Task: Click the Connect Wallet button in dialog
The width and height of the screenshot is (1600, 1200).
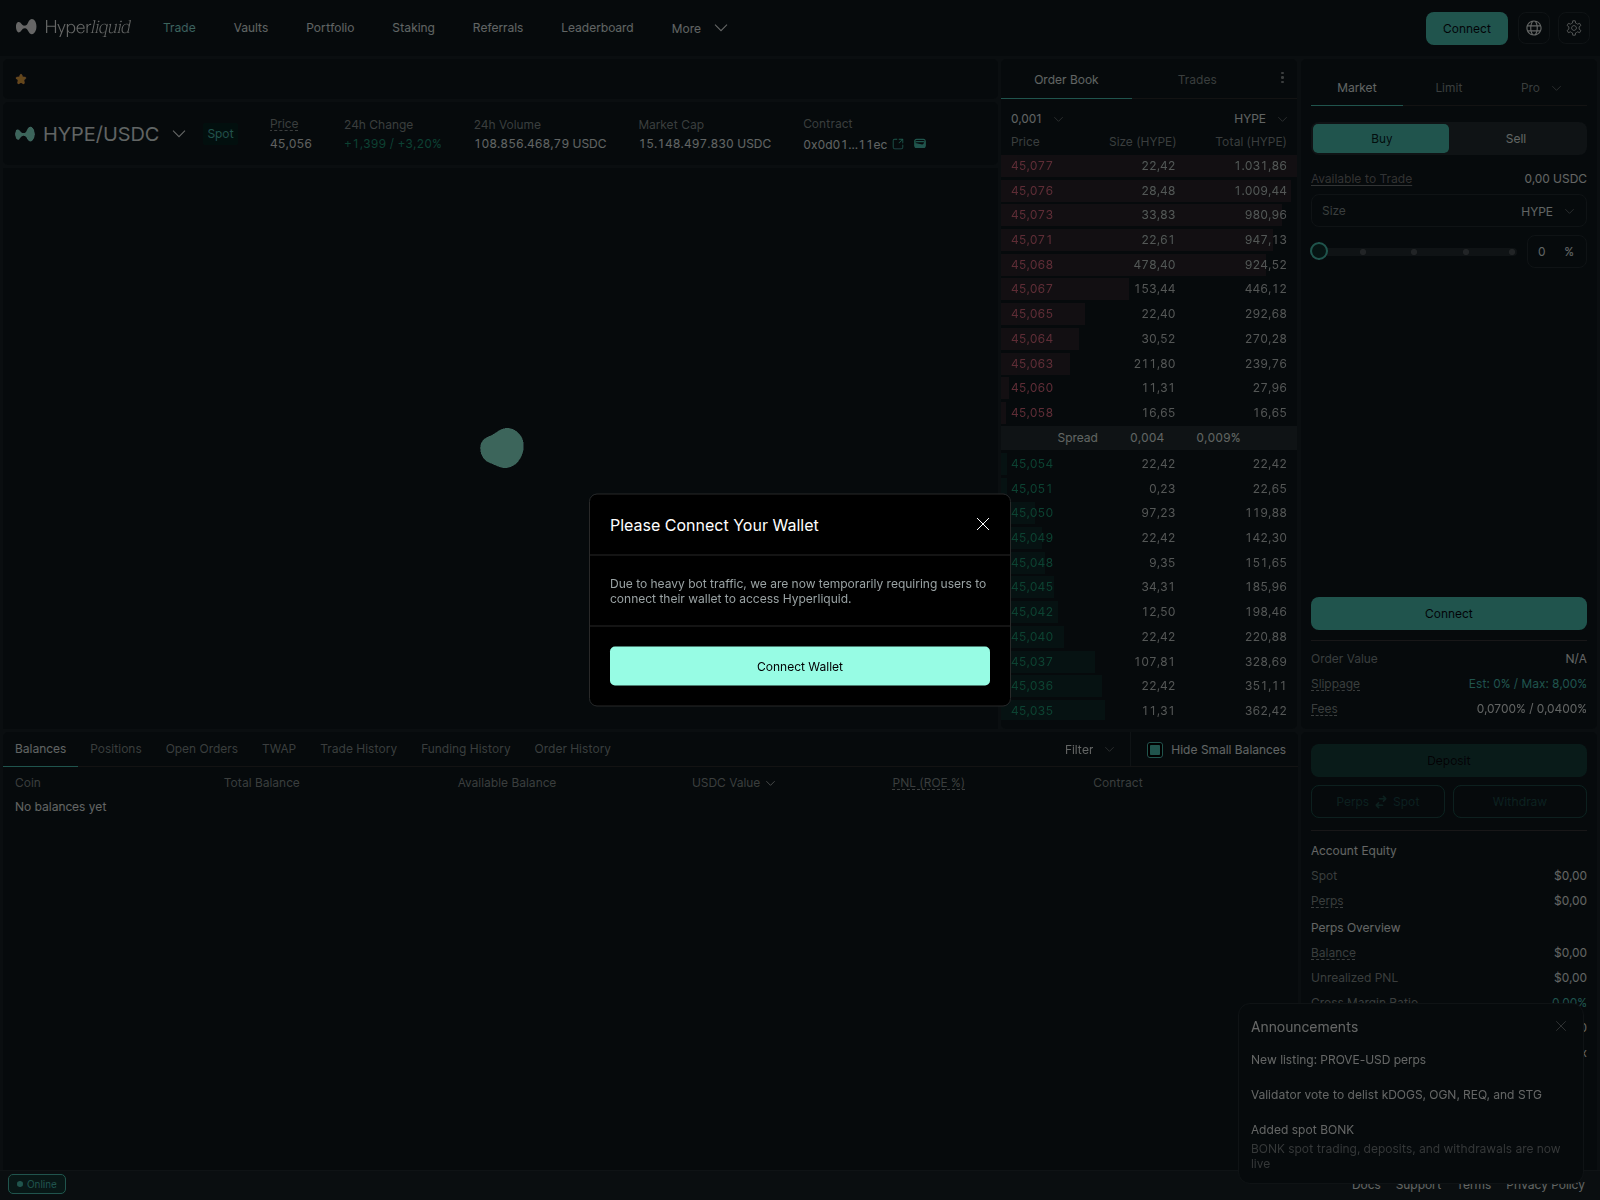Action: pyautogui.click(x=800, y=666)
